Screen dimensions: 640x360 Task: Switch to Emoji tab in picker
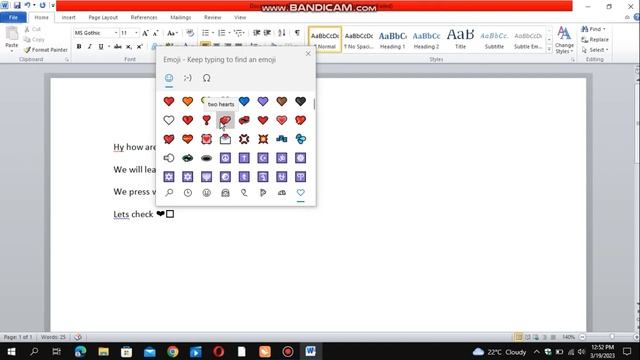(x=169, y=78)
